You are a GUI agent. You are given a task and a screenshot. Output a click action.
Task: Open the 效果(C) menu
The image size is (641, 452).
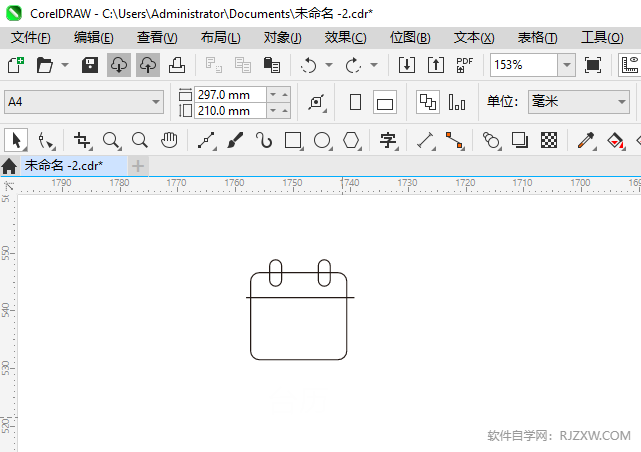pyautogui.click(x=346, y=38)
